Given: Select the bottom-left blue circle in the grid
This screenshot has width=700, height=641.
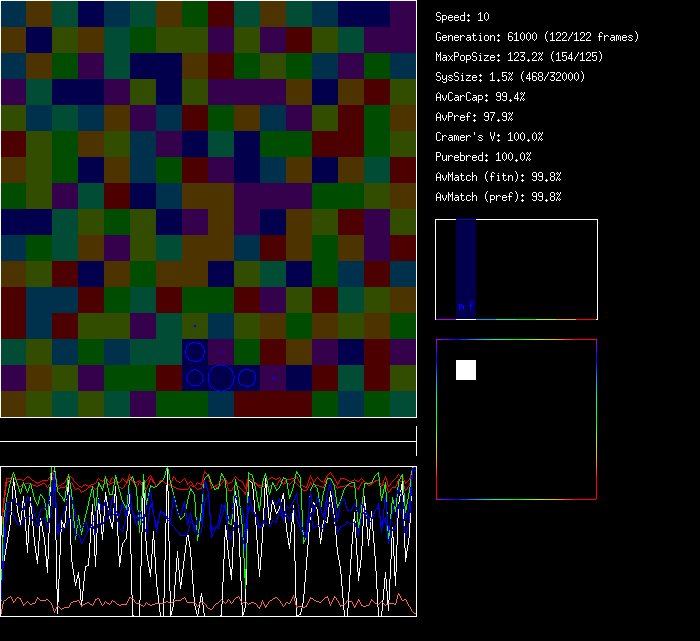Looking at the screenshot, I should 195,378.
